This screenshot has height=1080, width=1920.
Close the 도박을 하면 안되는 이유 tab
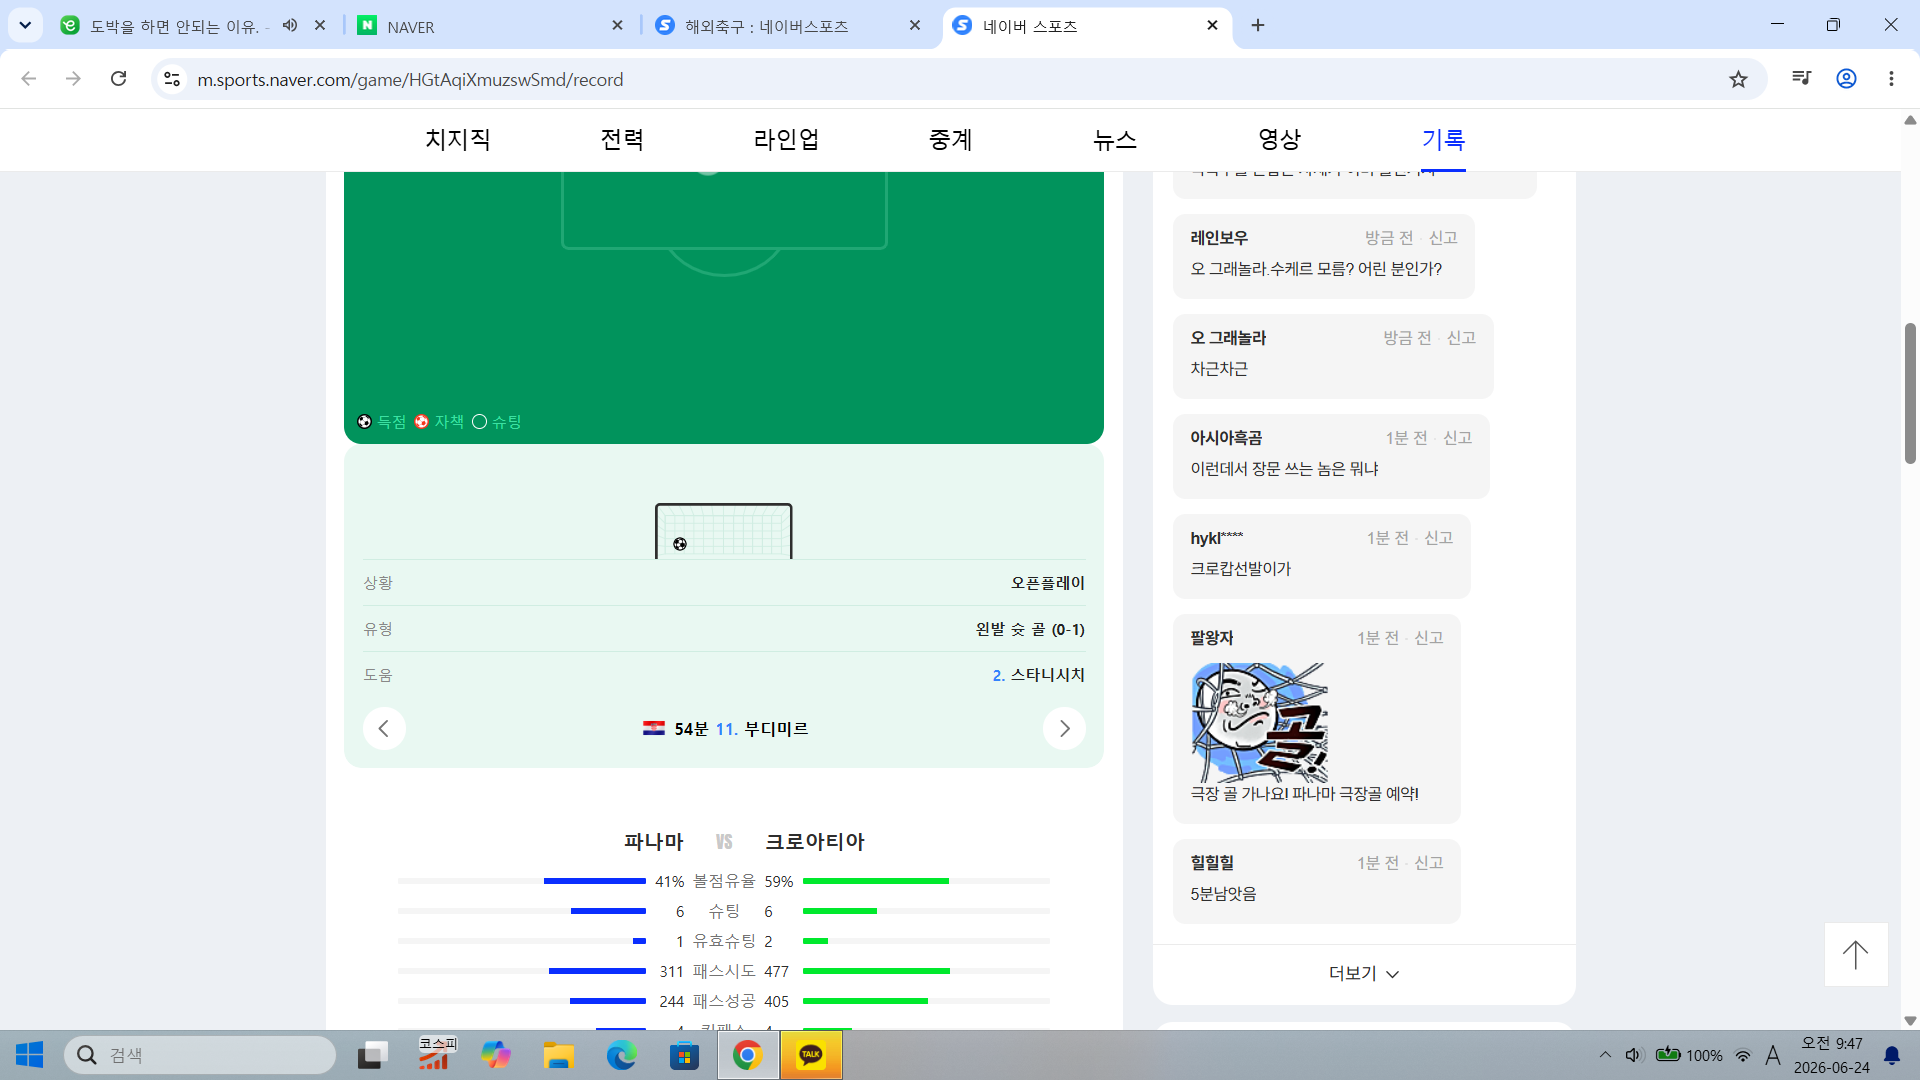click(x=320, y=25)
